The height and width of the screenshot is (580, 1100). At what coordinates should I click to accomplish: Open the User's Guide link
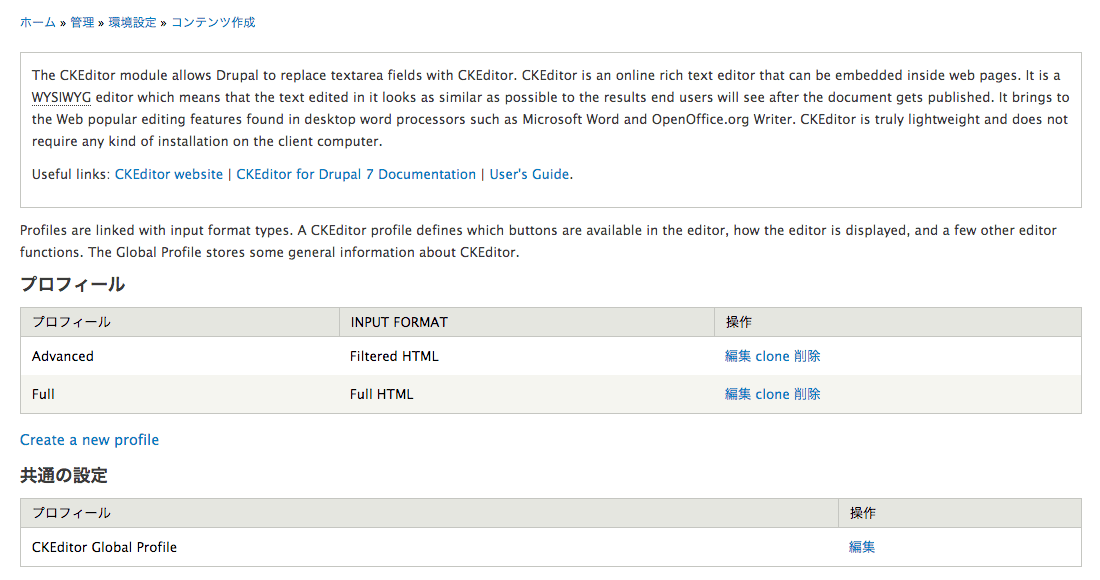[x=529, y=175]
